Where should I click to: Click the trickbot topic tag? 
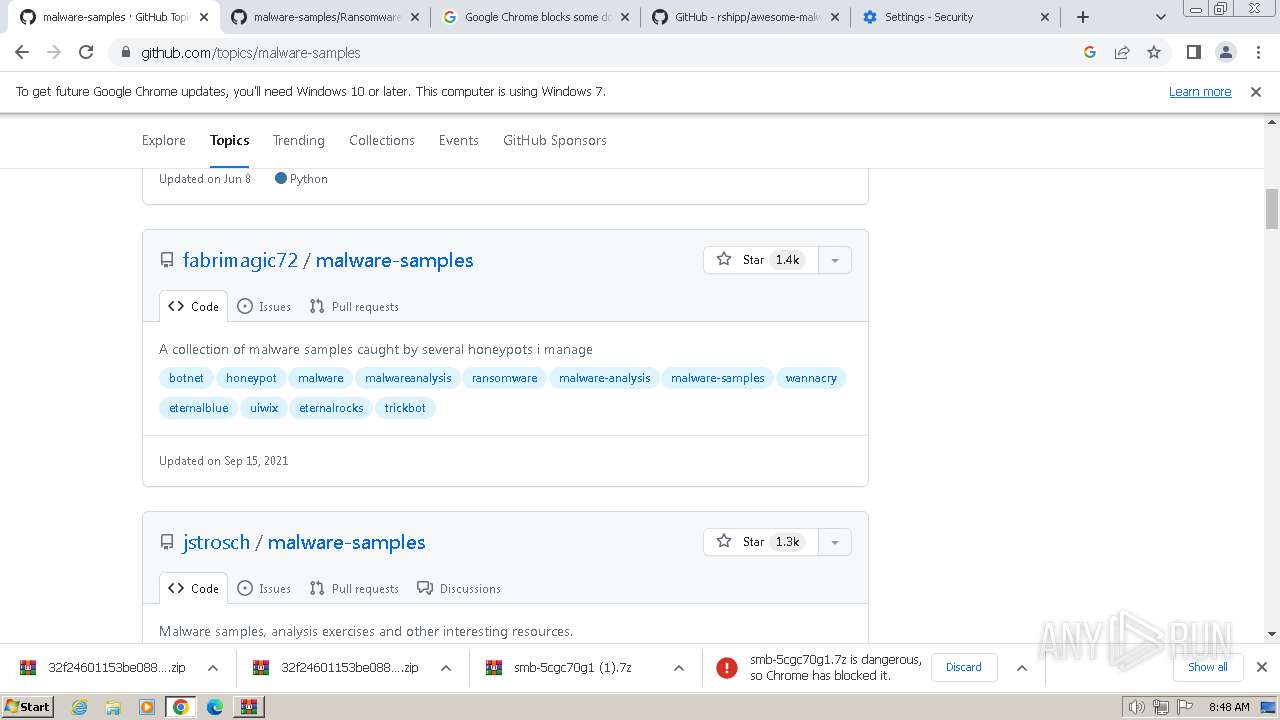405,408
